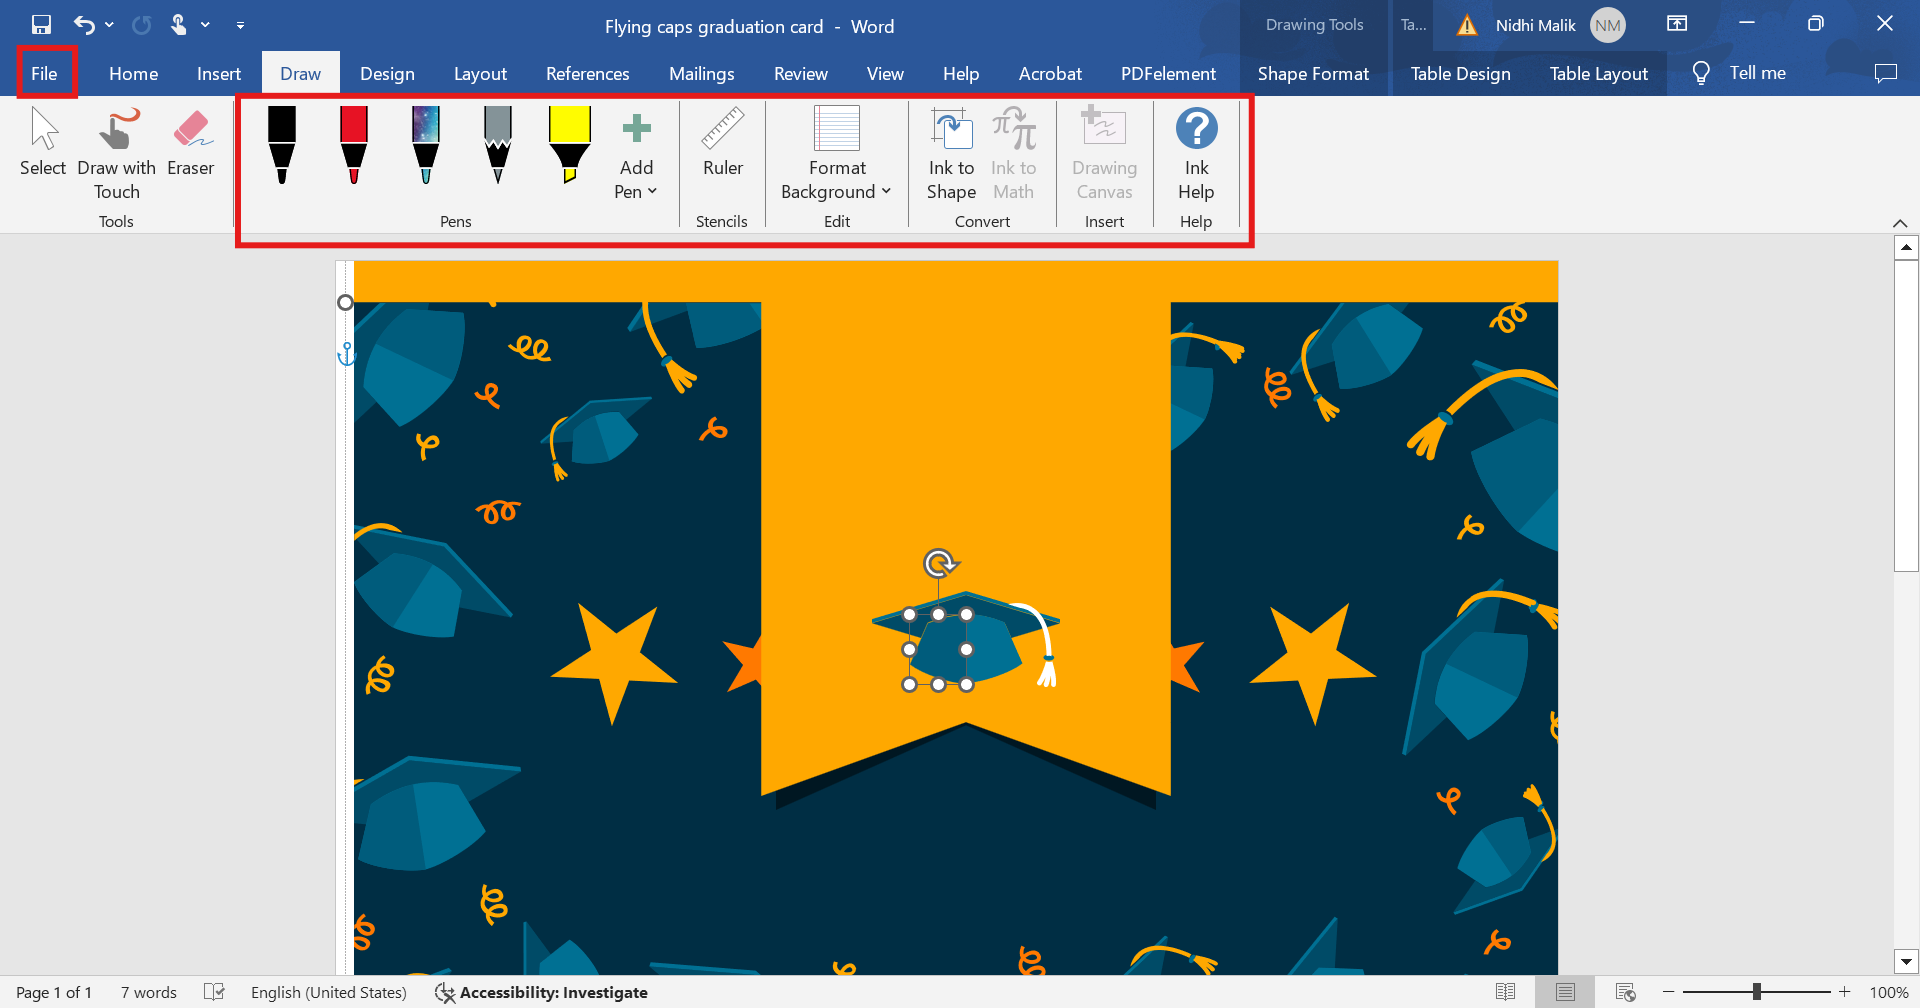
Task: Switch to the Review tab
Action: click(801, 73)
